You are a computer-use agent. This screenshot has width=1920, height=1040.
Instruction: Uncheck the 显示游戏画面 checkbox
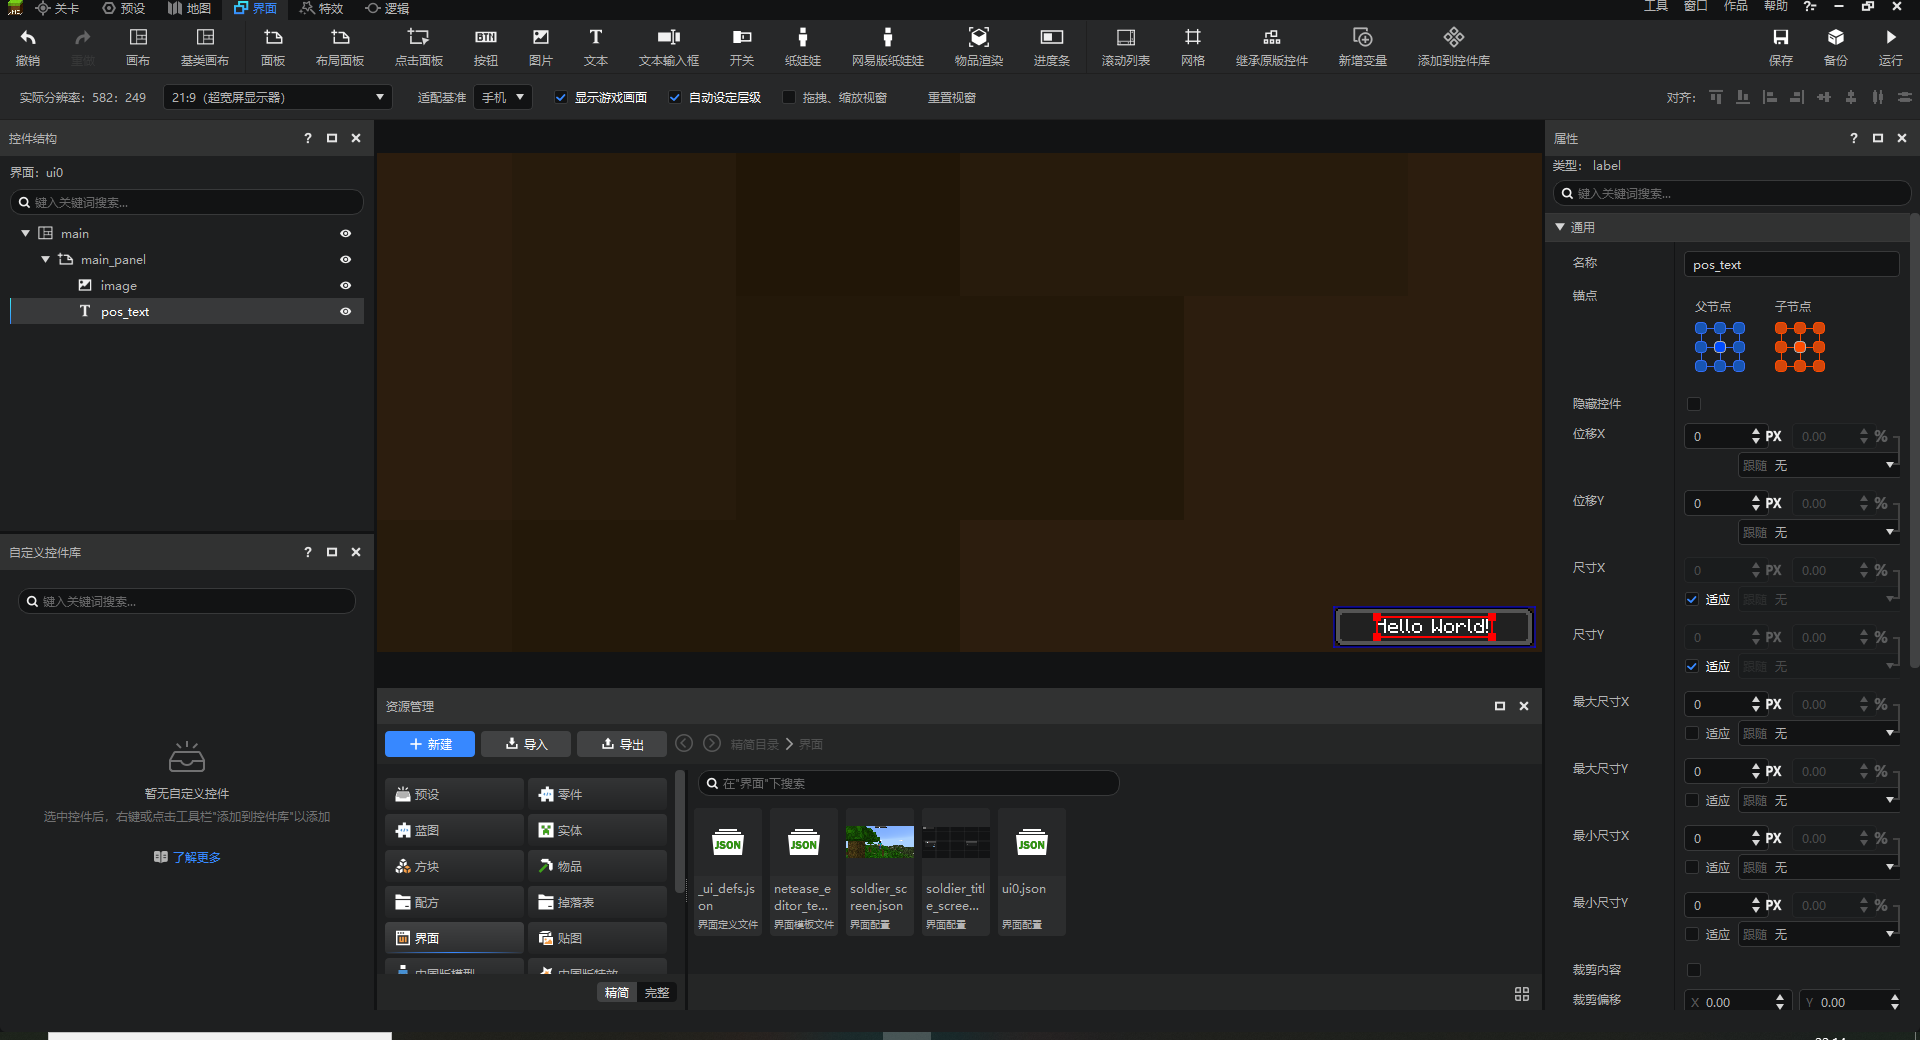coord(561,98)
